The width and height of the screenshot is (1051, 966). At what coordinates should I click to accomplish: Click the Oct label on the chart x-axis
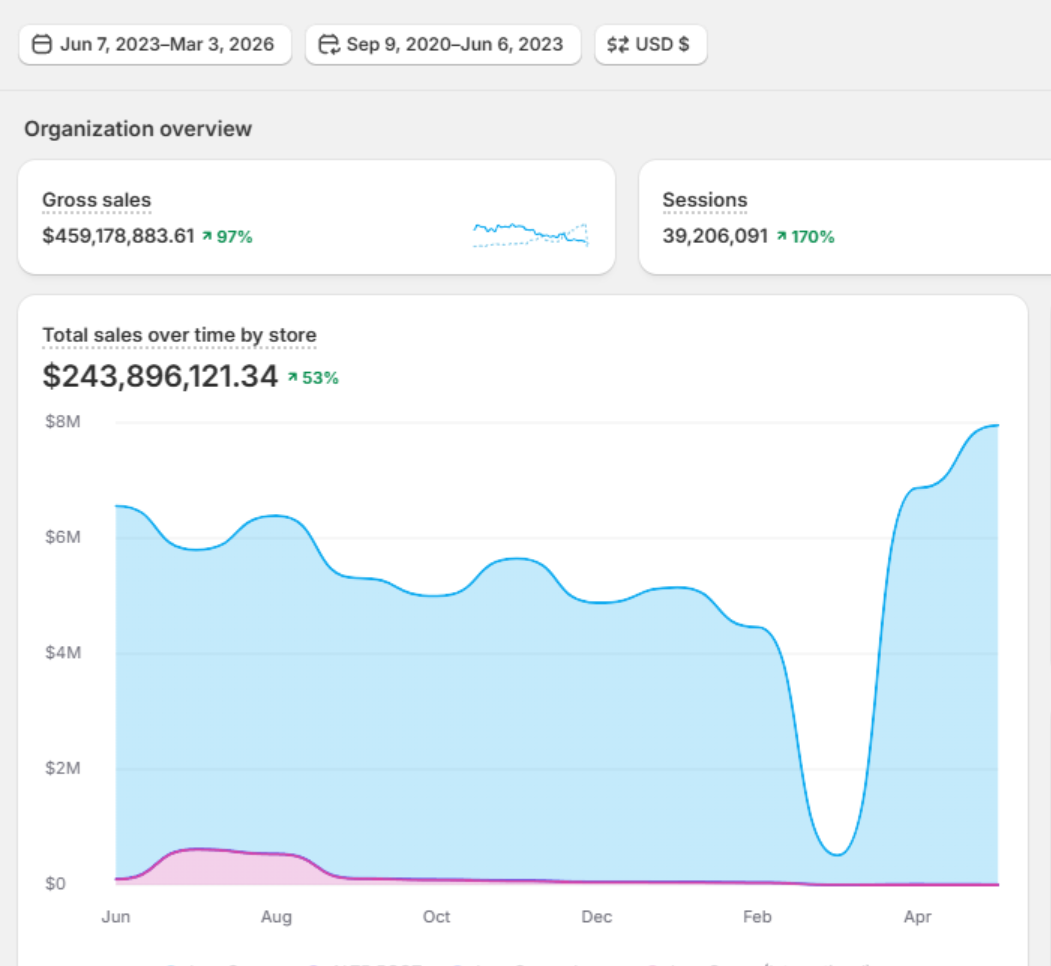[436, 917]
